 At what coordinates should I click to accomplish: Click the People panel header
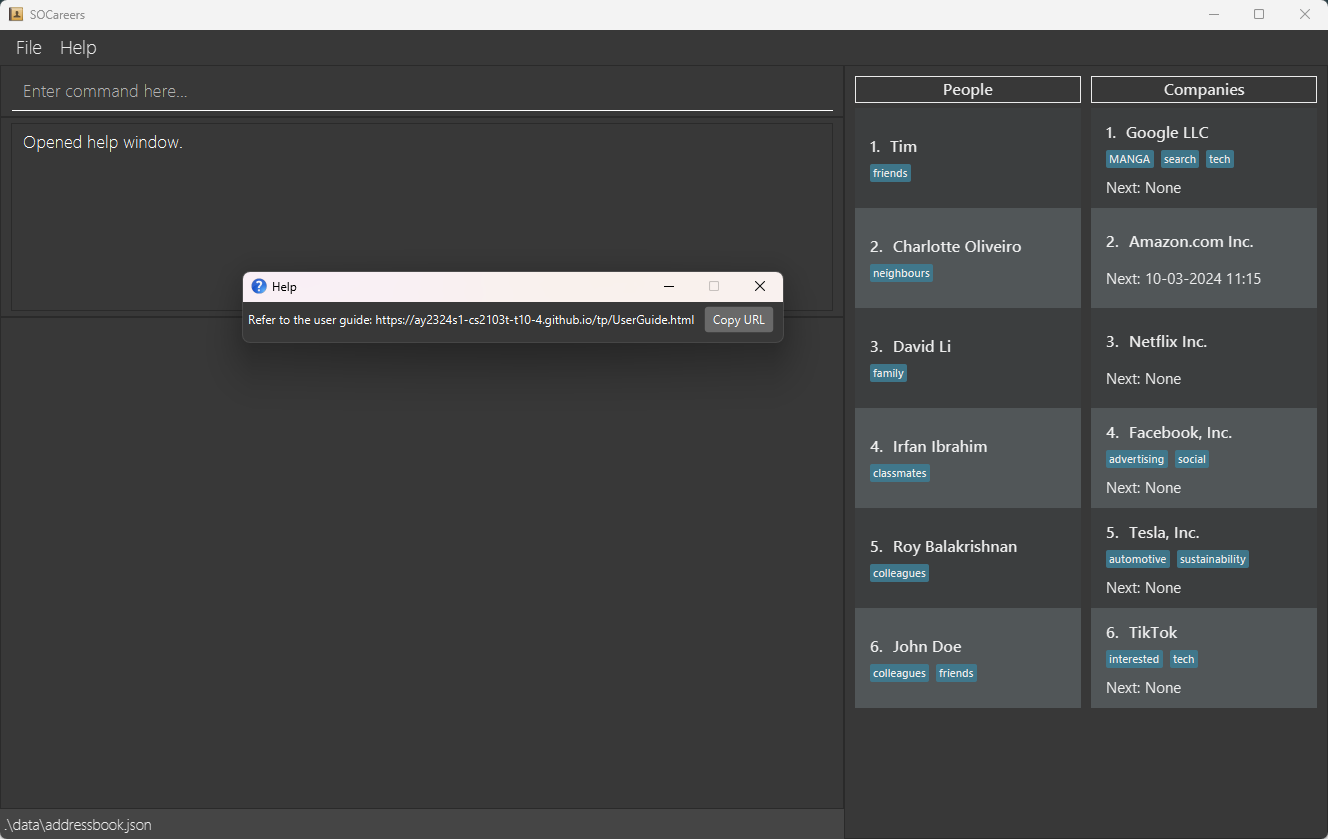coord(967,89)
